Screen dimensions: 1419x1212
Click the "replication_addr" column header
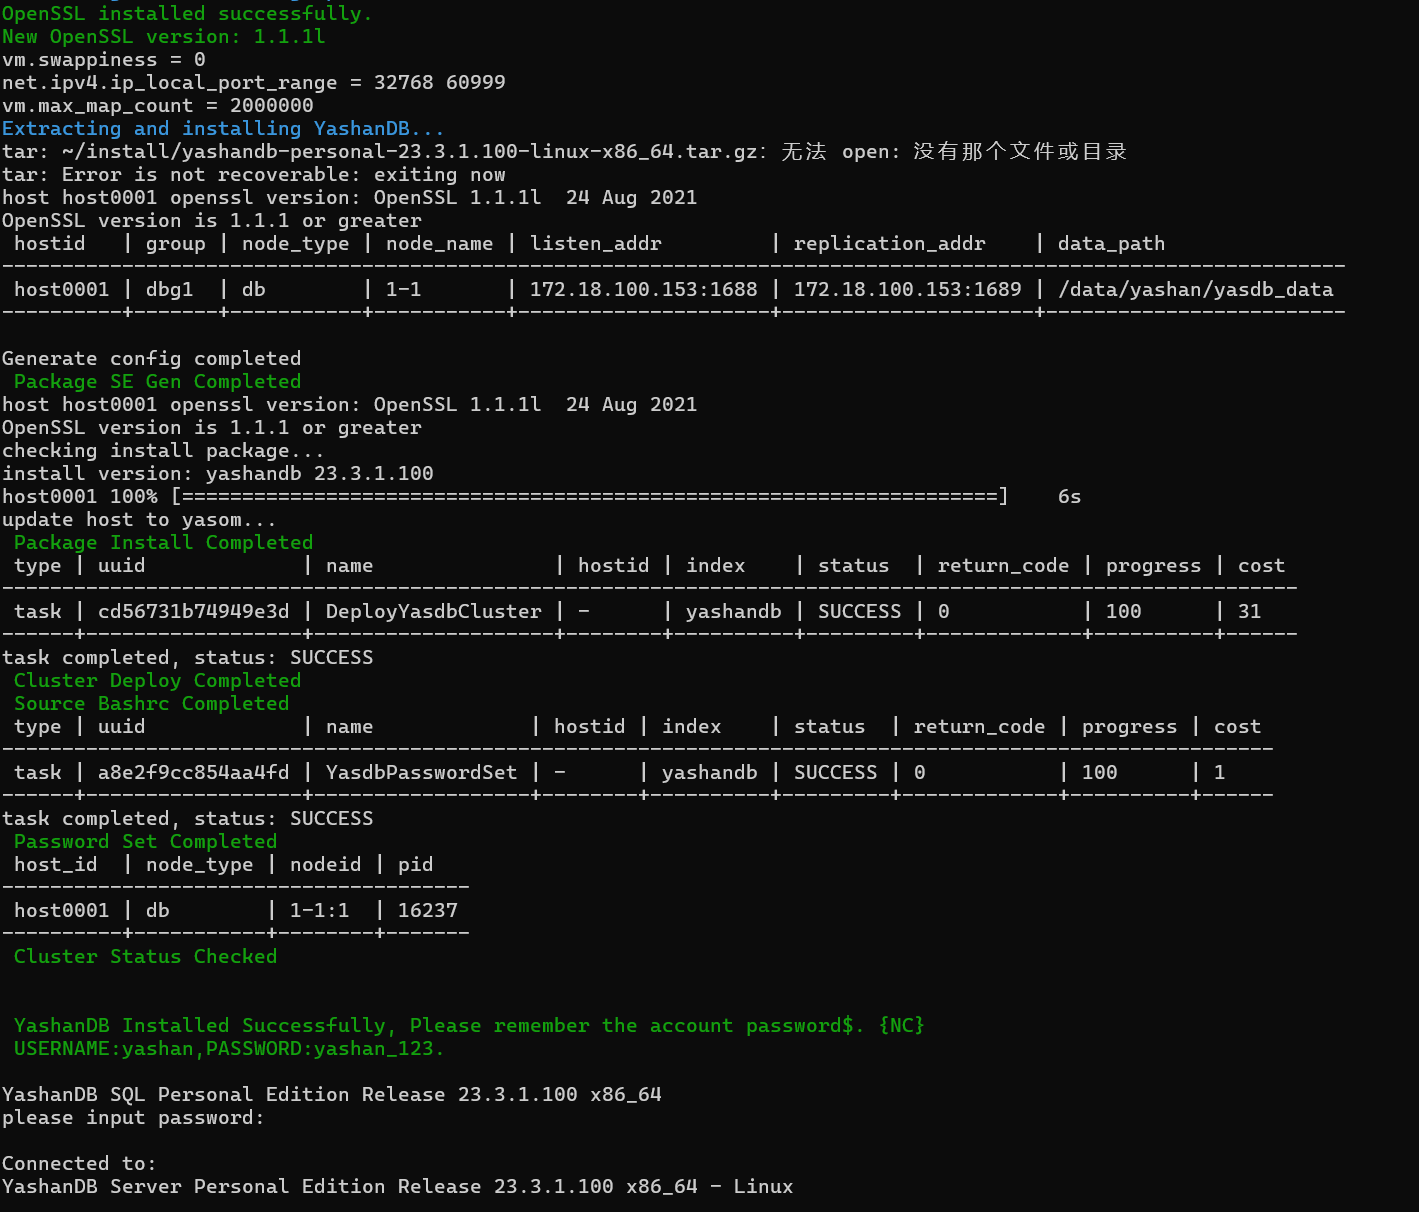pyautogui.click(x=890, y=244)
